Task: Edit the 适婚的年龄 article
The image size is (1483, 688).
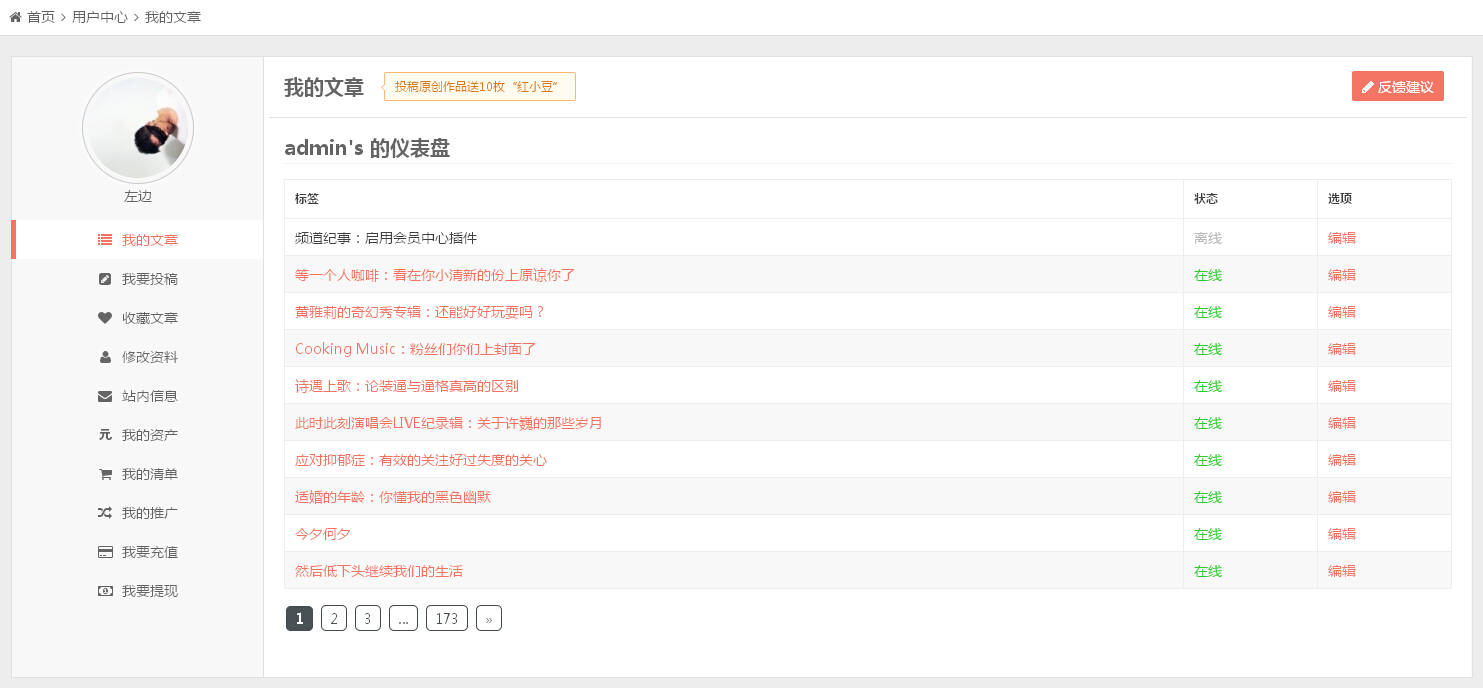Action: click(1342, 497)
